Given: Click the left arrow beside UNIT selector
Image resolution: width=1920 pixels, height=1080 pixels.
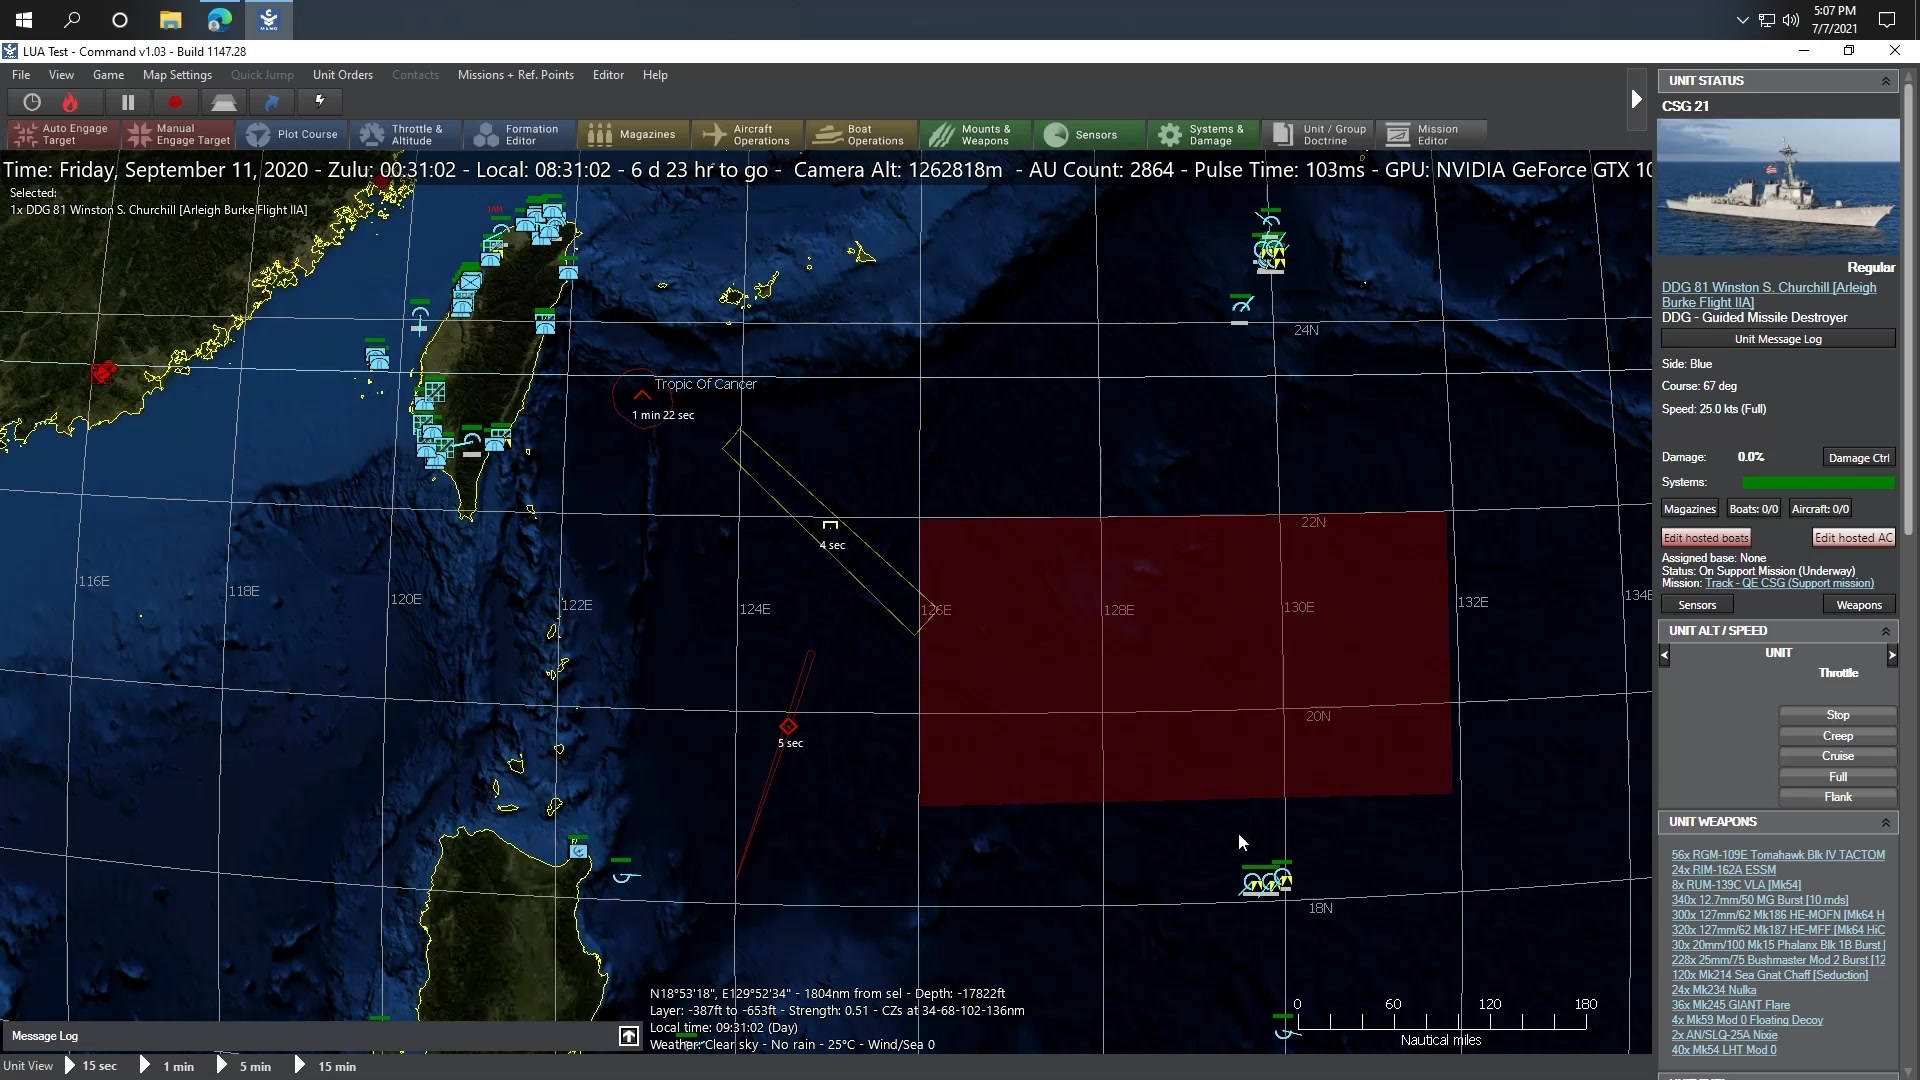Looking at the screenshot, I should (x=1664, y=655).
